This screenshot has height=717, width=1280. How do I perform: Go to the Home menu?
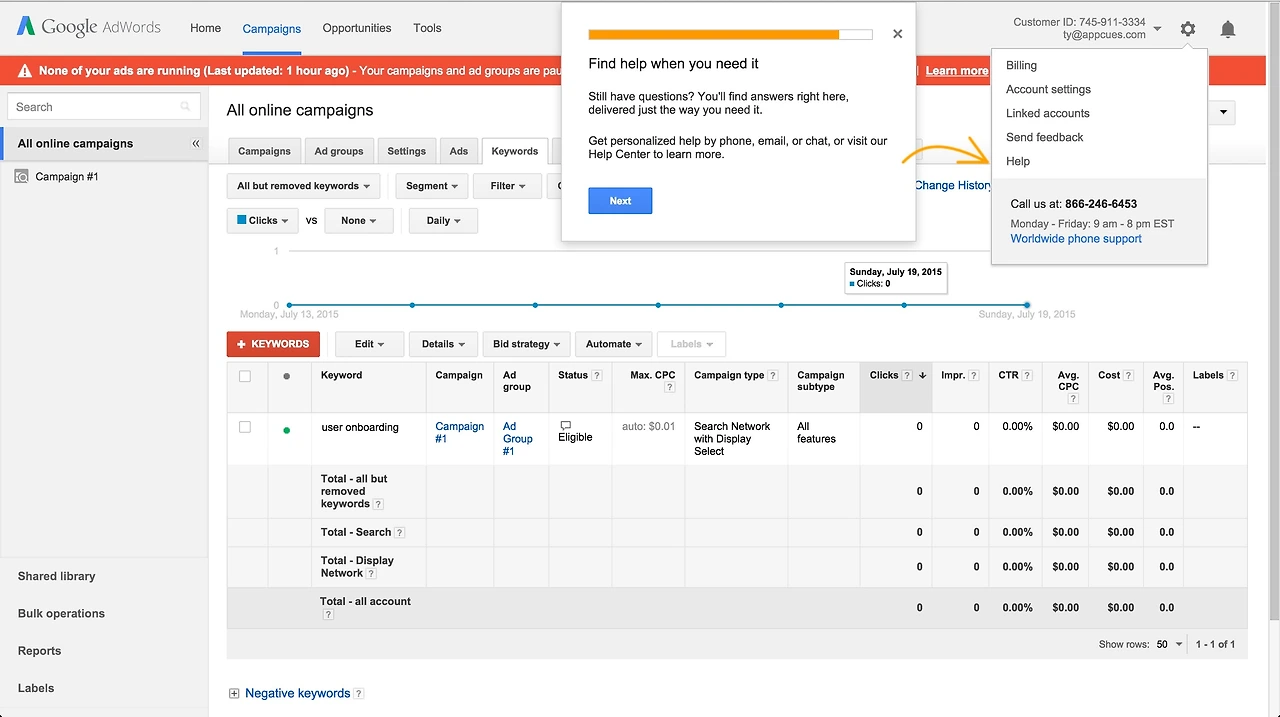tap(205, 28)
